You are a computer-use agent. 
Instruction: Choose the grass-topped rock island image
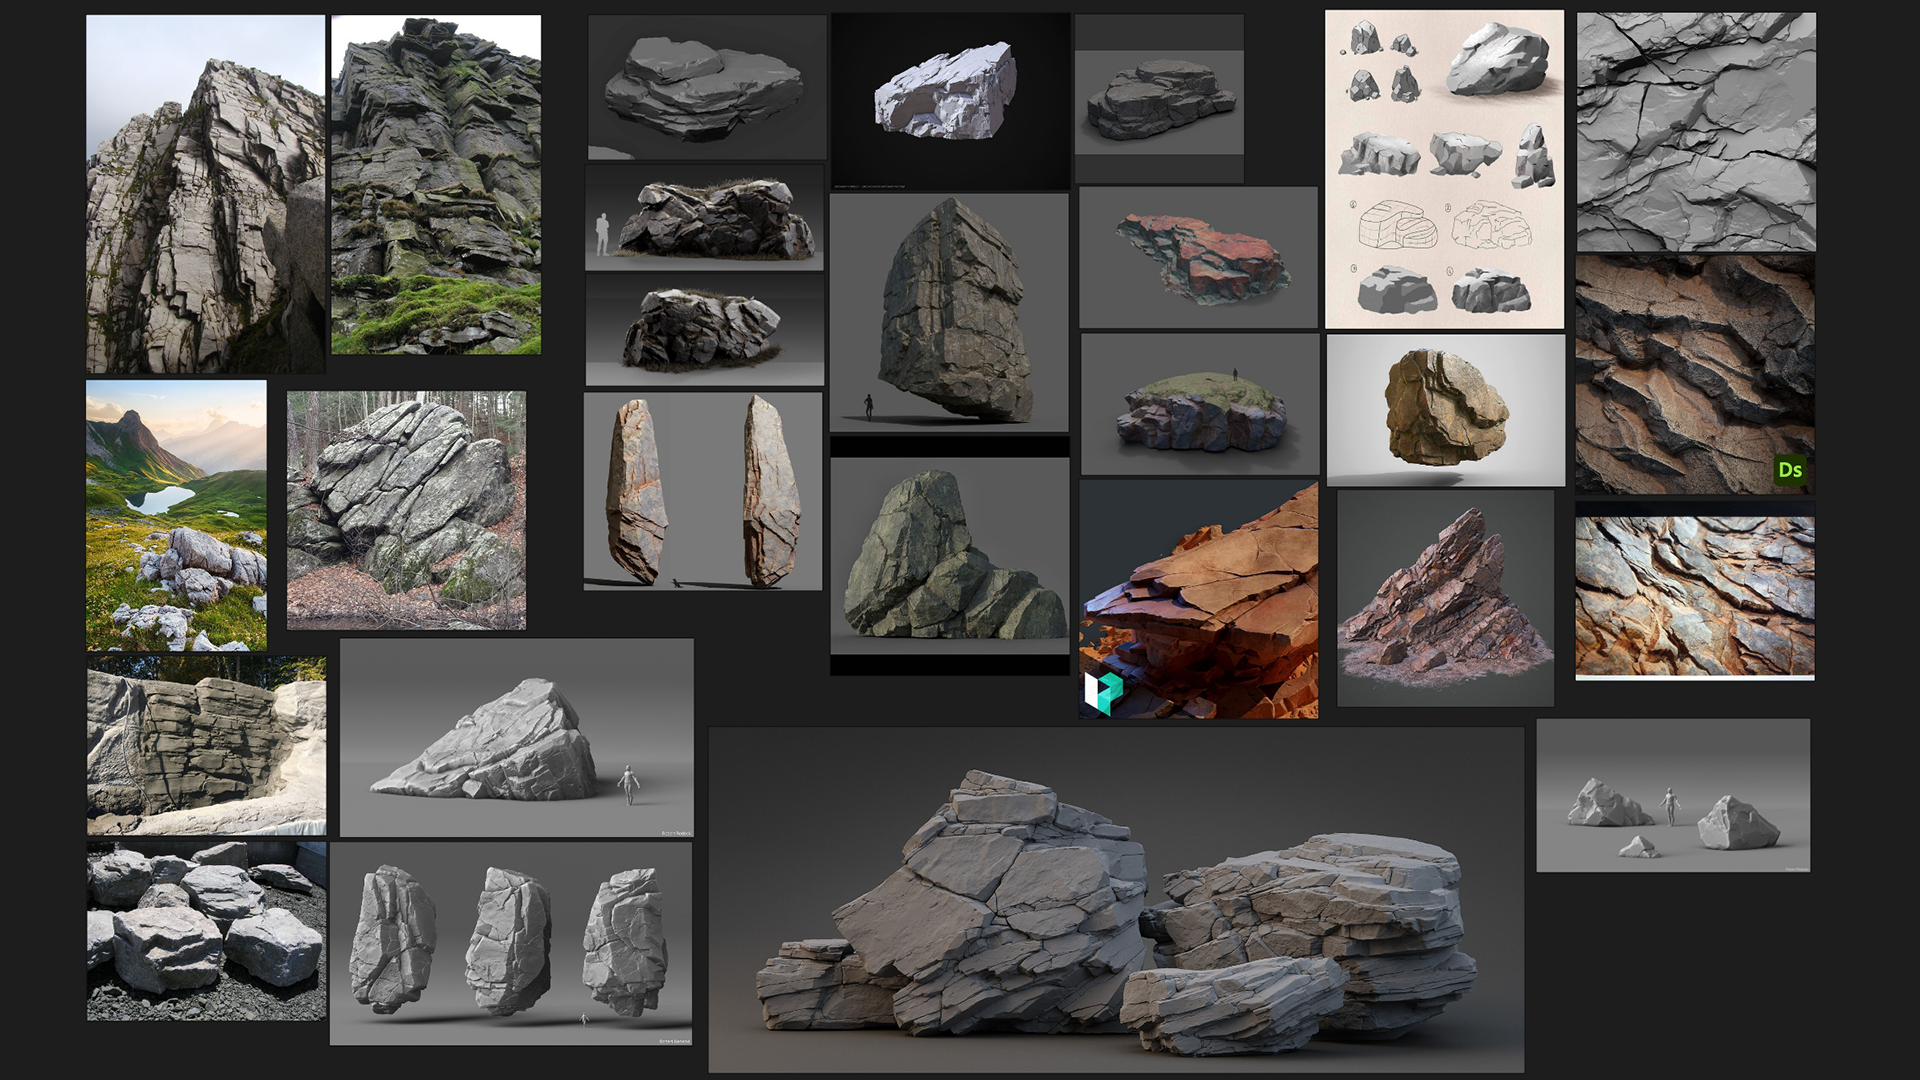point(1199,405)
